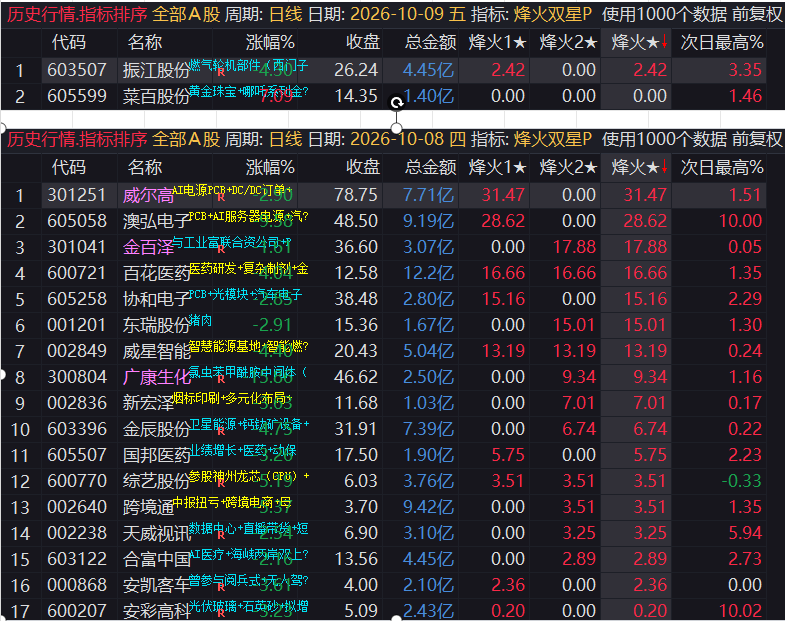The image size is (785, 621).
Task: Select stock code 605507
Action: 77,455
